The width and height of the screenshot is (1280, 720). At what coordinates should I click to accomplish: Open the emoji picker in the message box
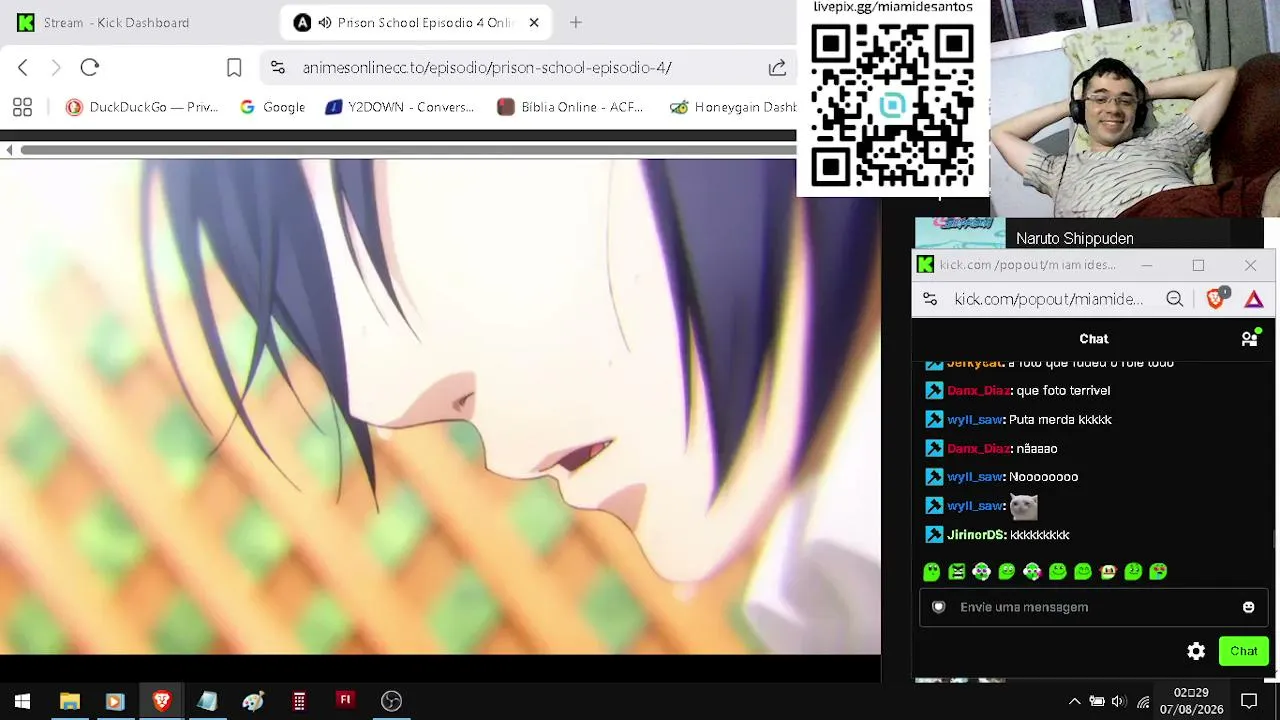pyautogui.click(x=1248, y=607)
